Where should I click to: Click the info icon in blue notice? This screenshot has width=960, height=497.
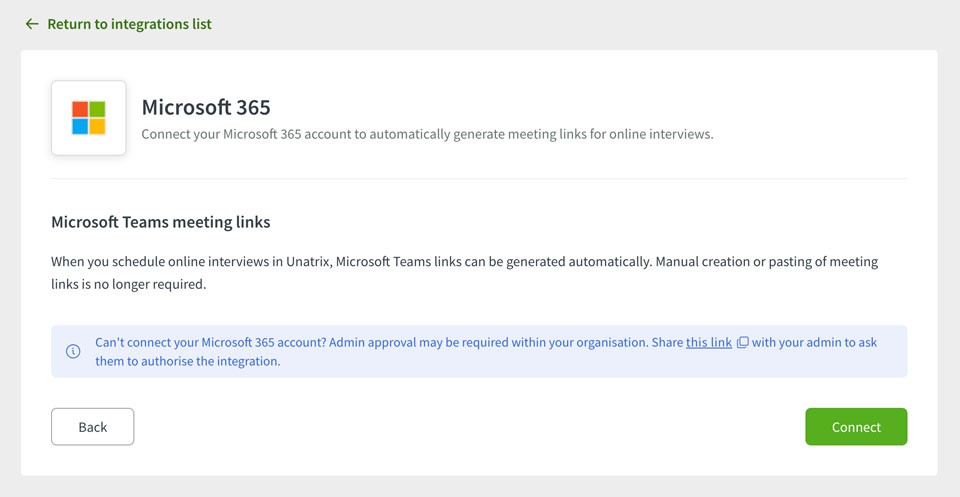pos(73,351)
